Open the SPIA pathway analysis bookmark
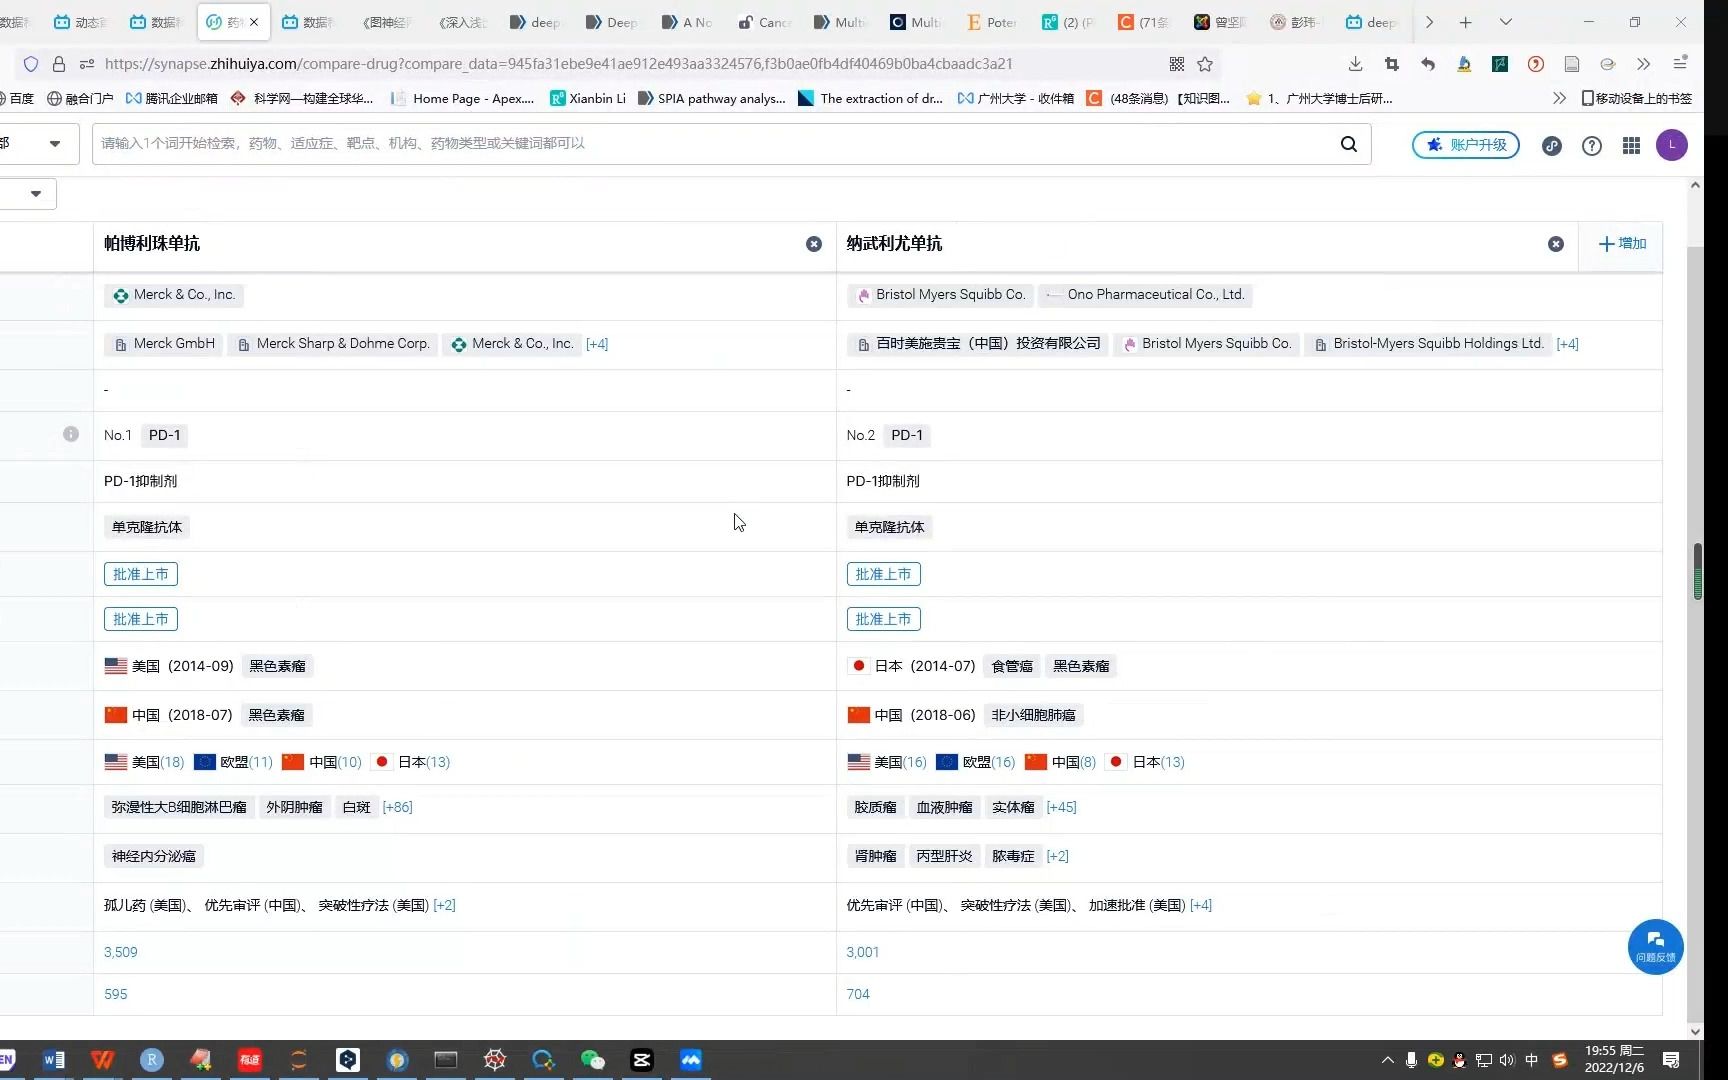This screenshot has height=1080, width=1728. 712,98
